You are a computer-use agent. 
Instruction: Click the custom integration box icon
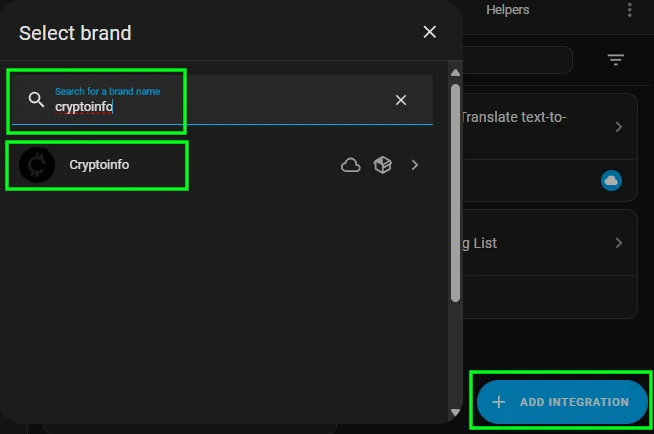click(x=382, y=165)
